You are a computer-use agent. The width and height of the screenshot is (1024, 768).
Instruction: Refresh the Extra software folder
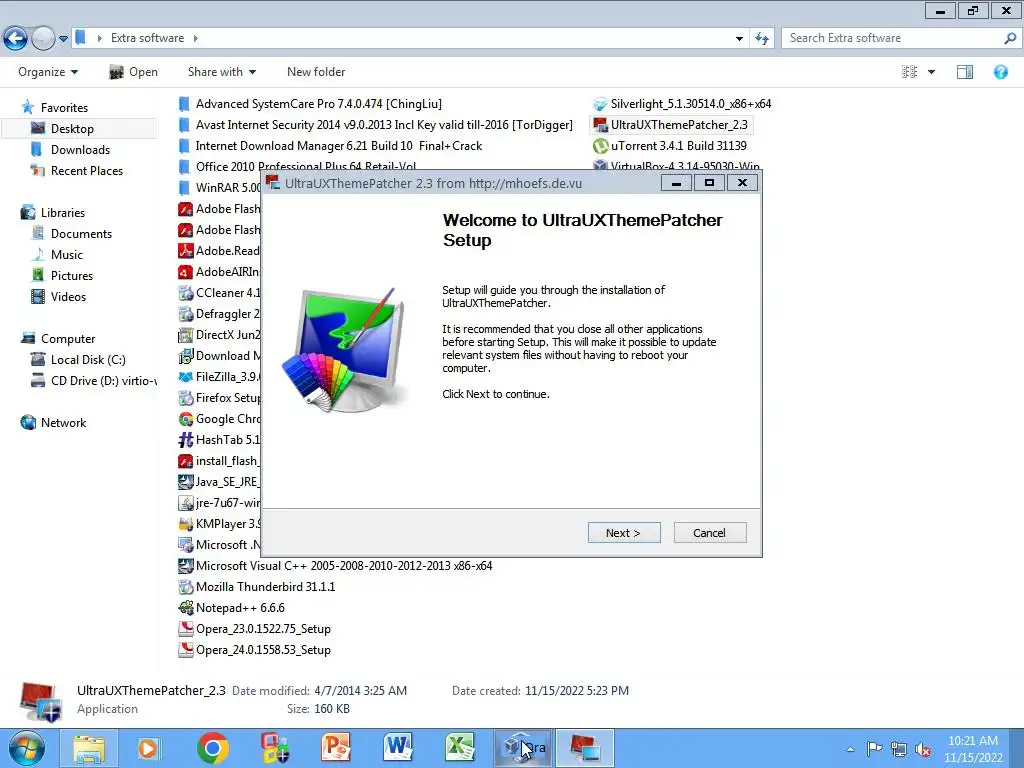click(761, 39)
